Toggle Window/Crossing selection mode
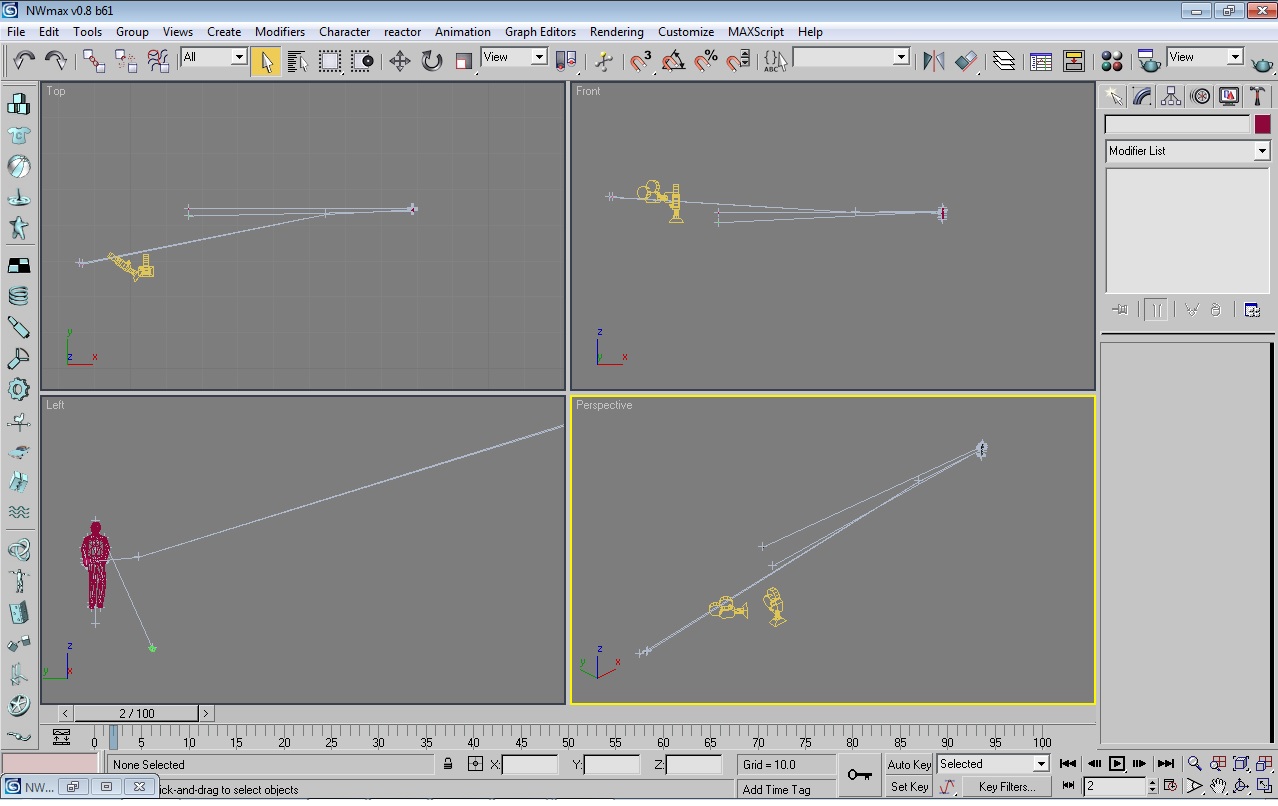The height and width of the screenshot is (806, 1278). pos(362,61)
